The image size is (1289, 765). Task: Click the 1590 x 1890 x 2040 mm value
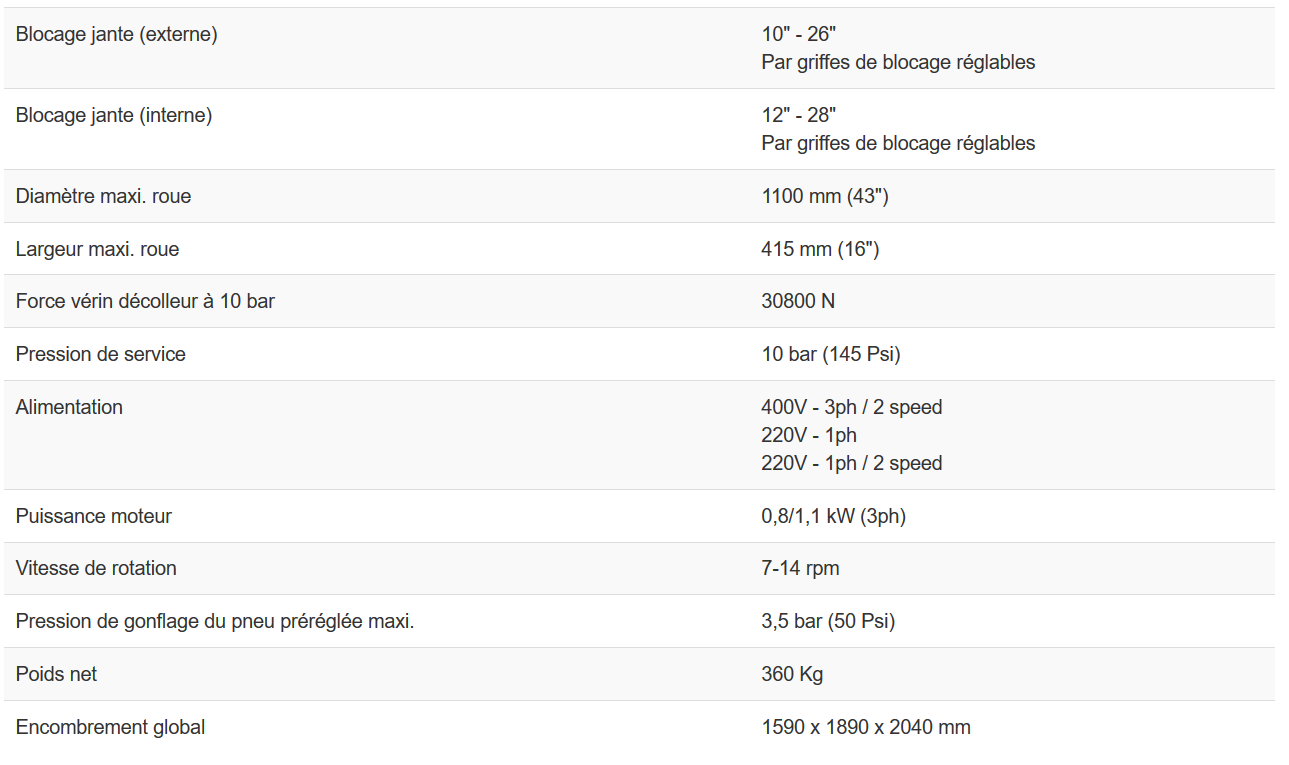866,728
